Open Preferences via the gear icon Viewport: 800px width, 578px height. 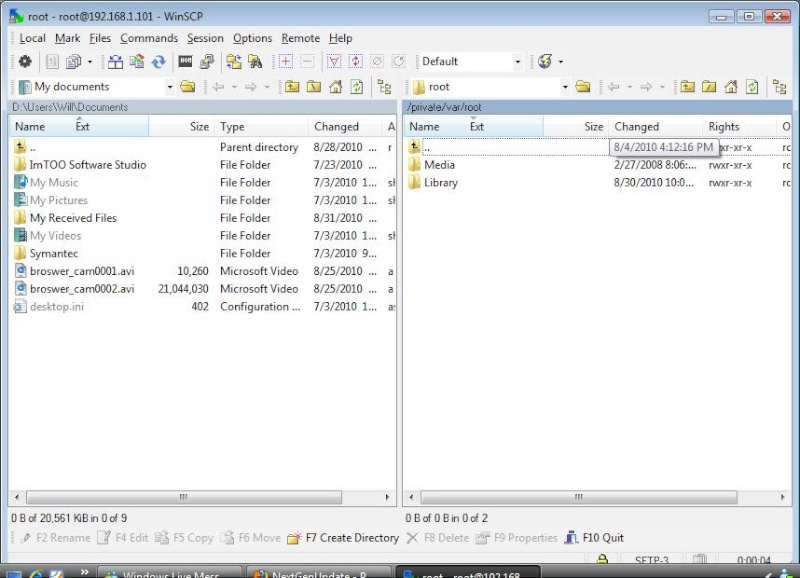pyautogui.click(x=25, y=62)
